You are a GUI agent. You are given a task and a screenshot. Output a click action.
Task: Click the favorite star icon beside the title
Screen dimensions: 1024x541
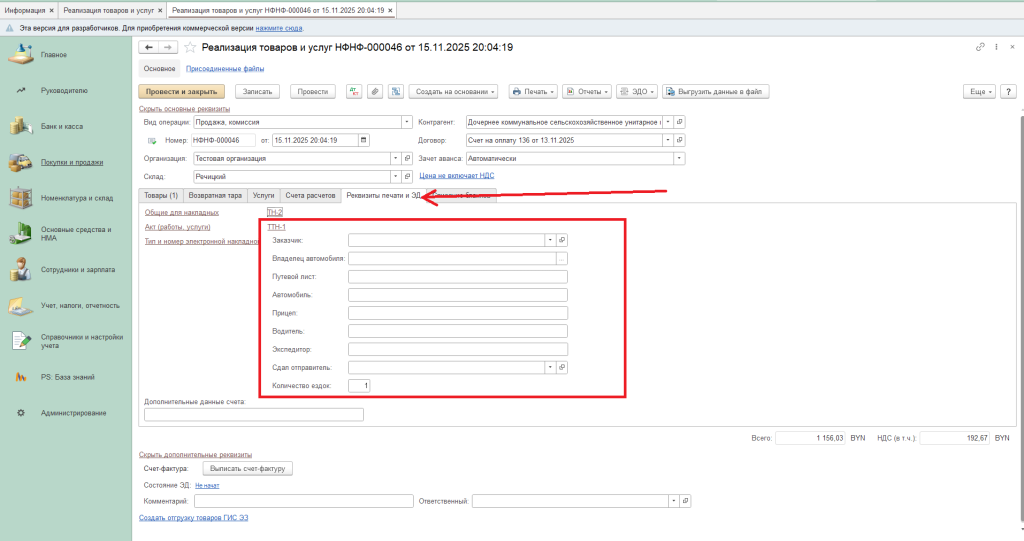coord(190,47)
